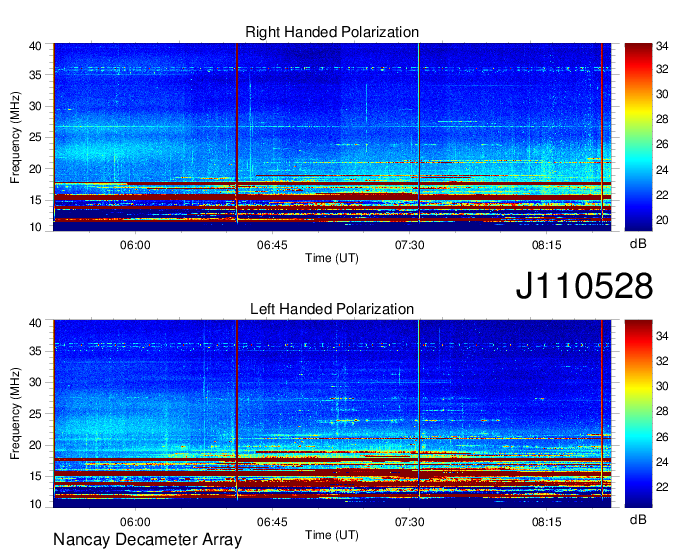Click the dB unit label under the bottom colorbar
Screen dimensions: 680x552
click(x=638, y=519)
